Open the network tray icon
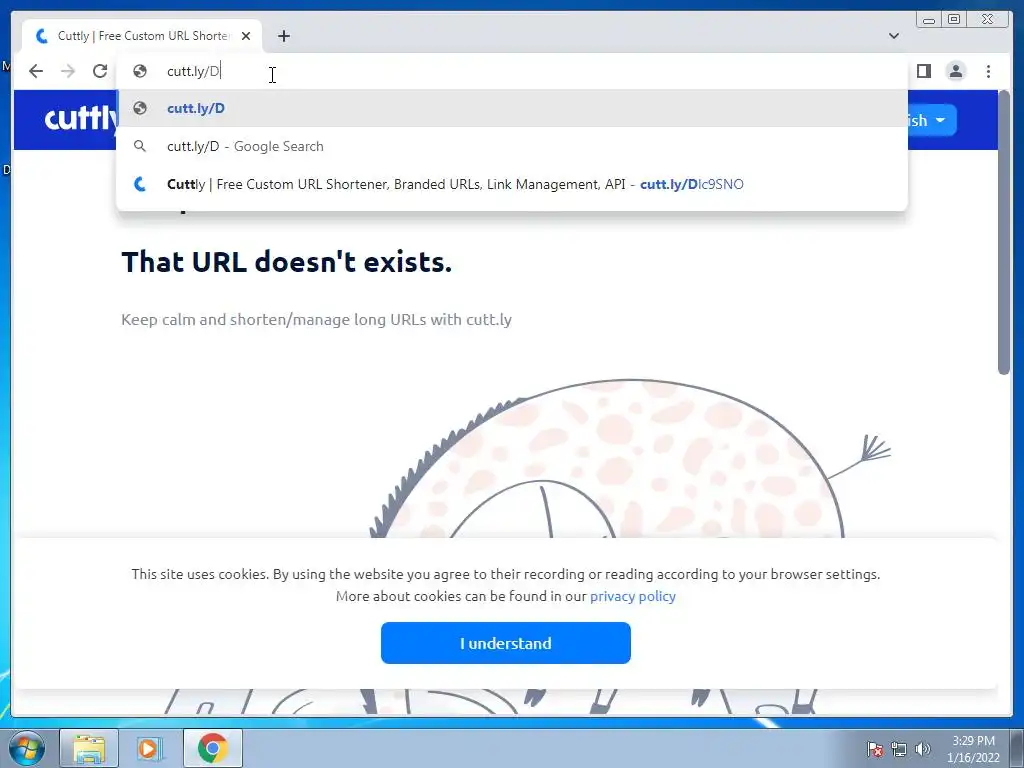Image resolution: width=1024 pixels, height=768 pixels. coord(899,749)
